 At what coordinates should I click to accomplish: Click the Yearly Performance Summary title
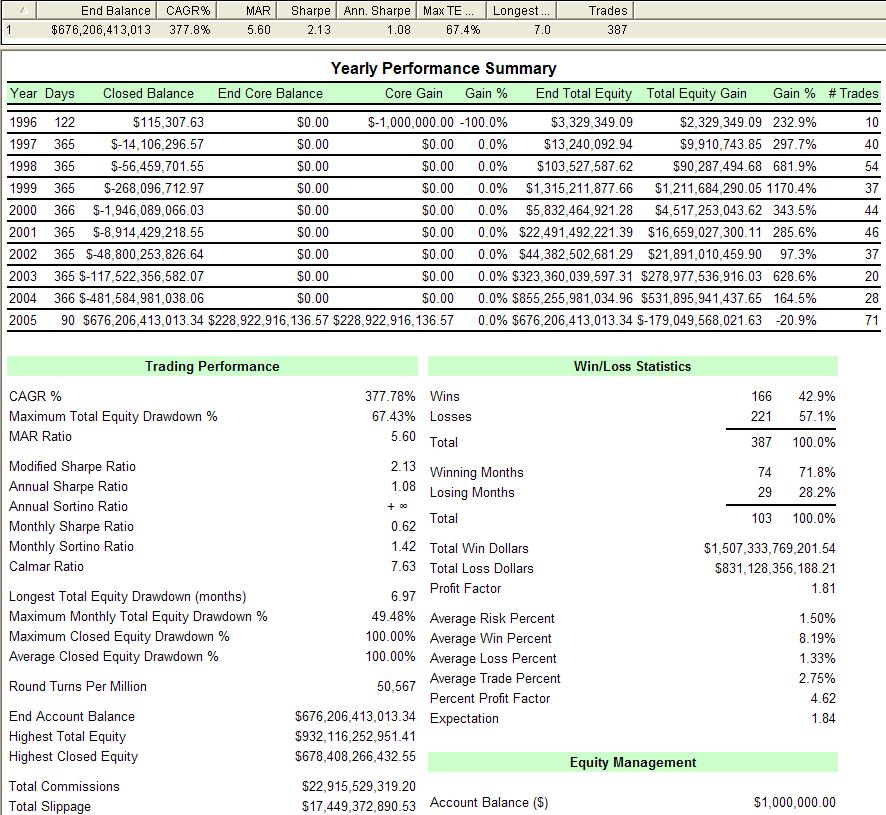point(443,69)
